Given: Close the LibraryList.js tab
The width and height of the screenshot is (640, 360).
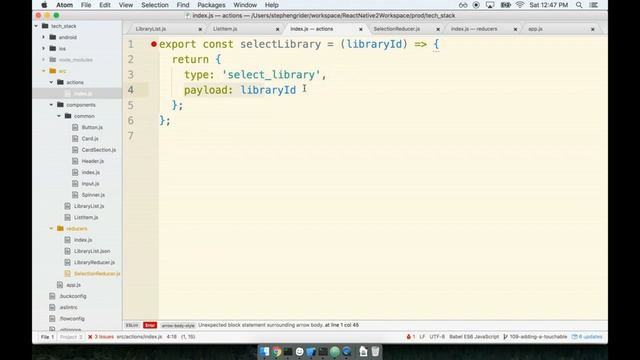Looking at the screenshot, I should pyautogui.click(x=200, y=29).
